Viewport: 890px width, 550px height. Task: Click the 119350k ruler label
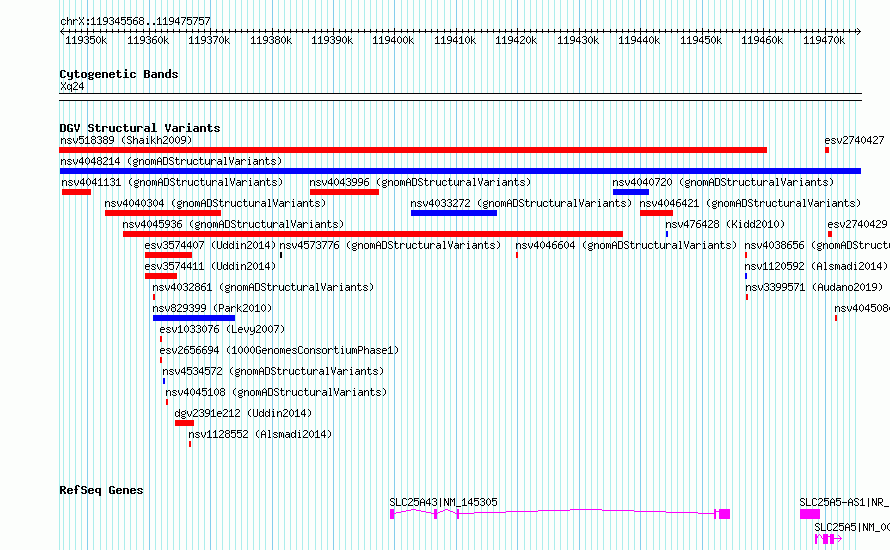(x=86, y=40)
